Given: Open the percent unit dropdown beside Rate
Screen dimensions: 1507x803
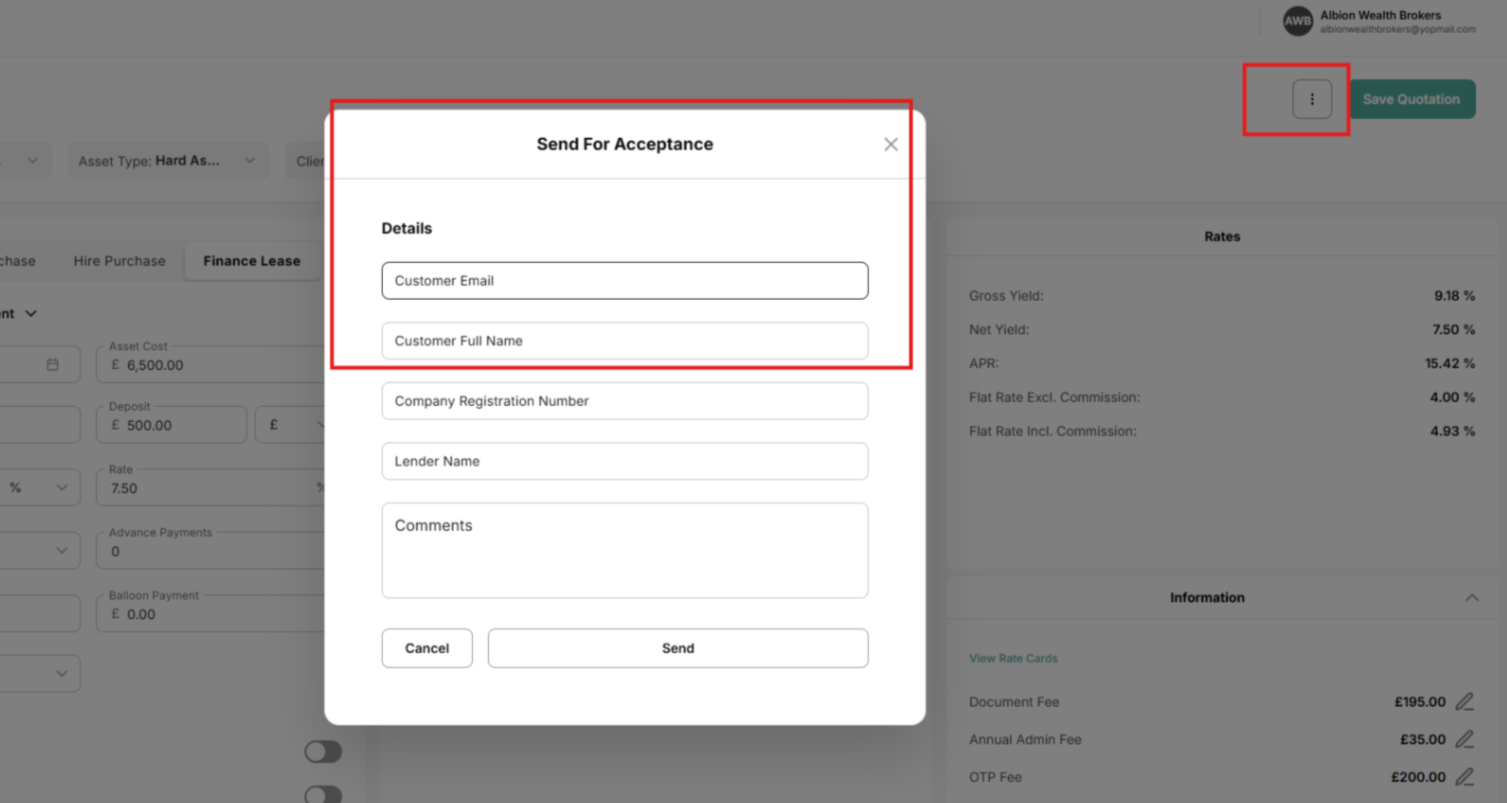Looking at the screenshot, I should (38, 488).
